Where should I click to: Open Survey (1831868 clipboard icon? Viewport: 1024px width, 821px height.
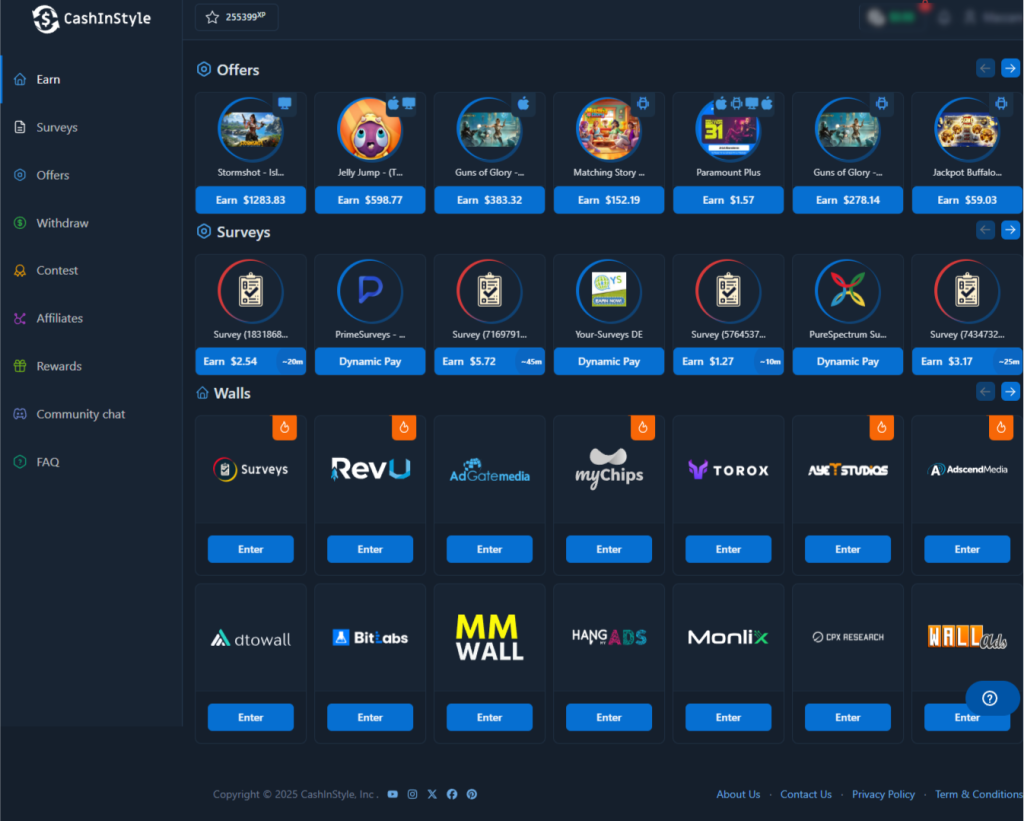point(251,291)
